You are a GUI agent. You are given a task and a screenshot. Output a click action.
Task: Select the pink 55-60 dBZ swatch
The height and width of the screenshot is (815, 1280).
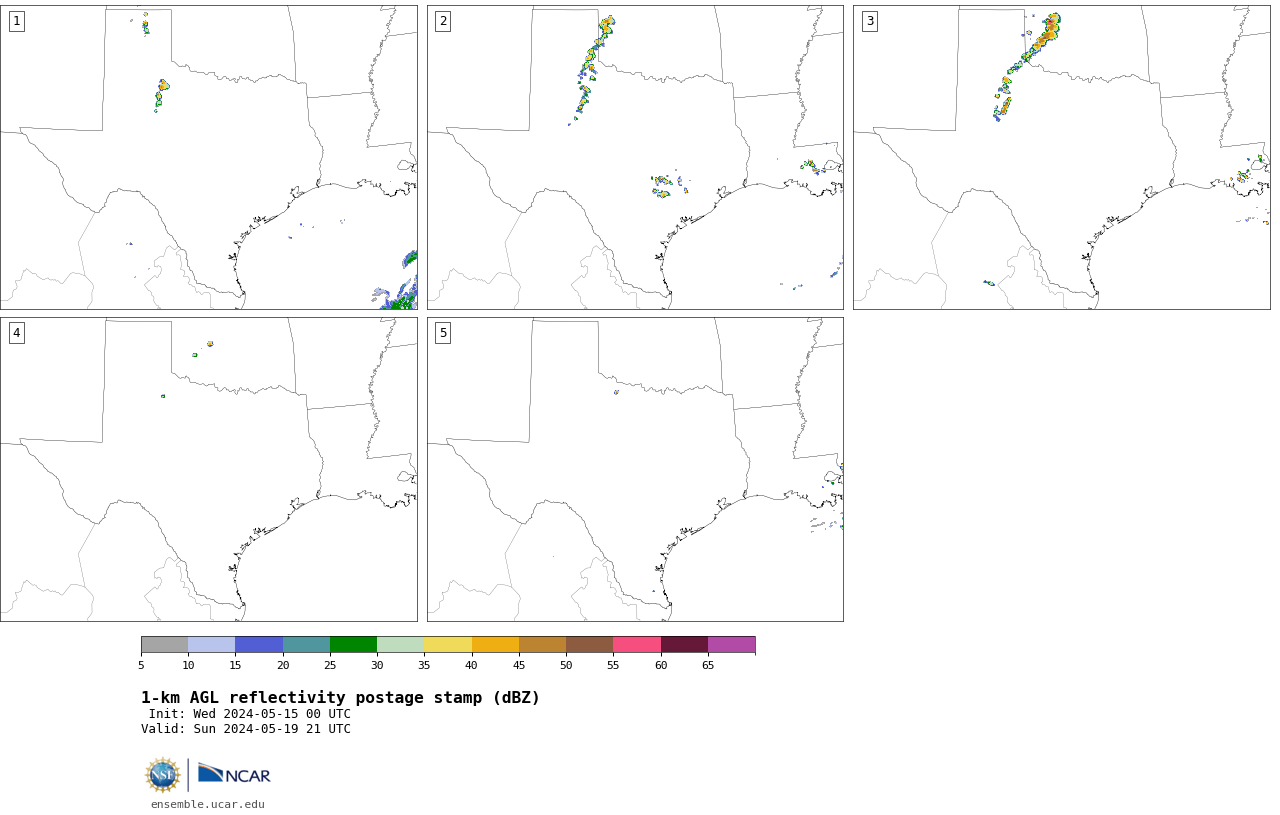click(637, 644)
